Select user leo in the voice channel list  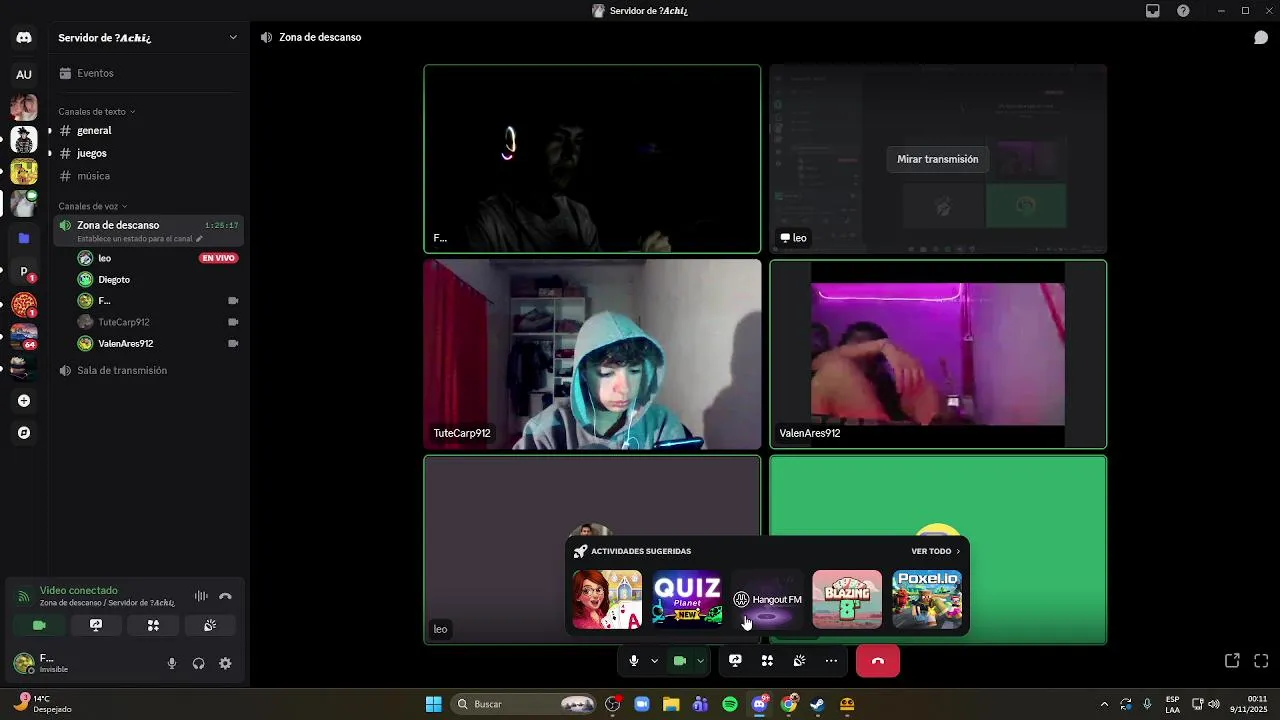tap(158, 258)
